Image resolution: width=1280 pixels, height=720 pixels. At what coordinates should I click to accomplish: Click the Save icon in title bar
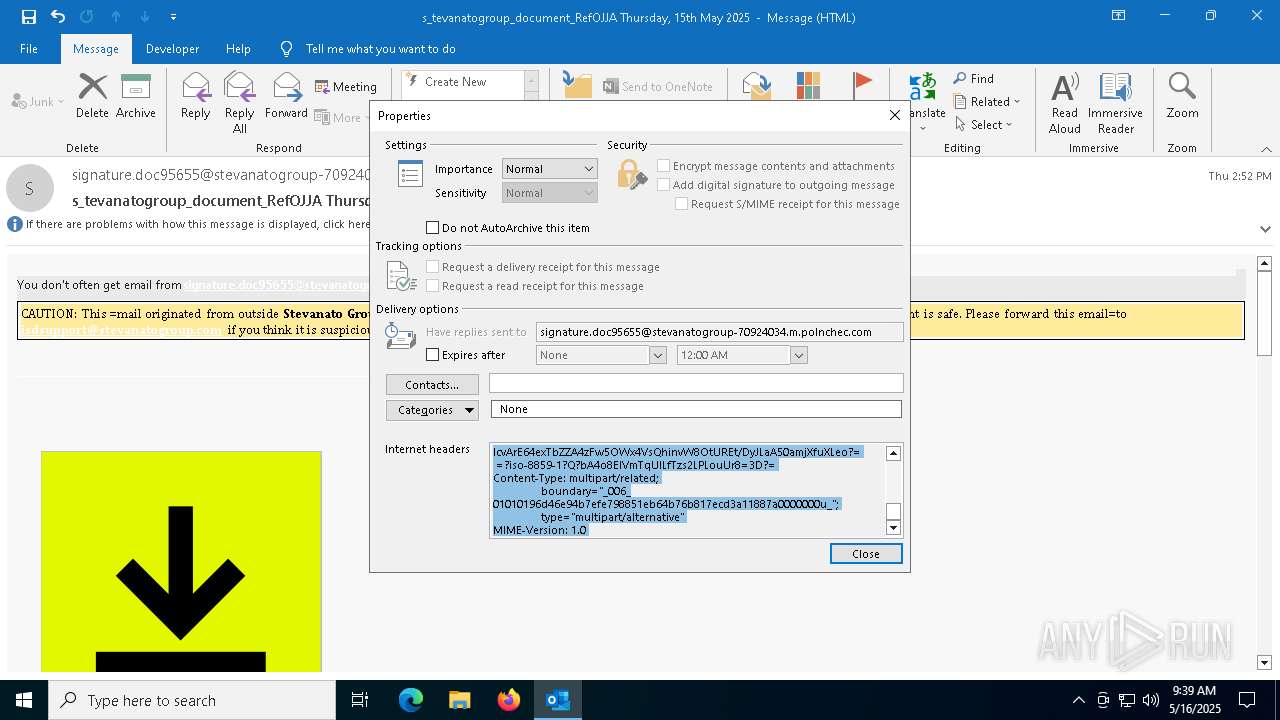tap(29, 17)
